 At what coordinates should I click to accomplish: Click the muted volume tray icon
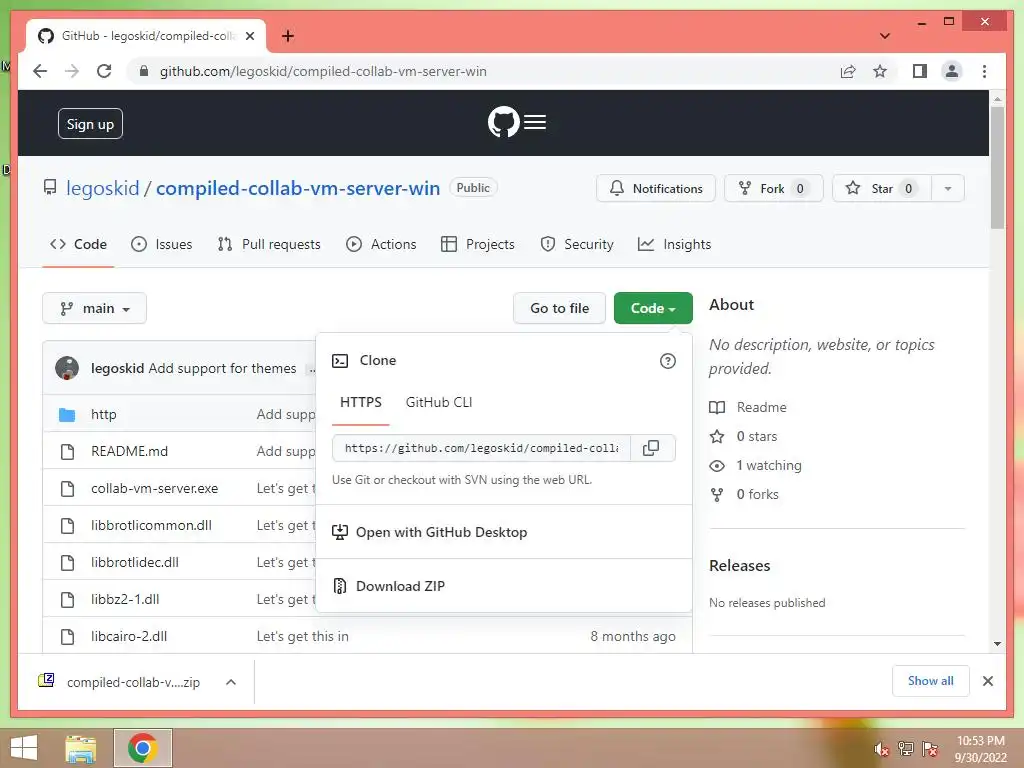(882, 748)
